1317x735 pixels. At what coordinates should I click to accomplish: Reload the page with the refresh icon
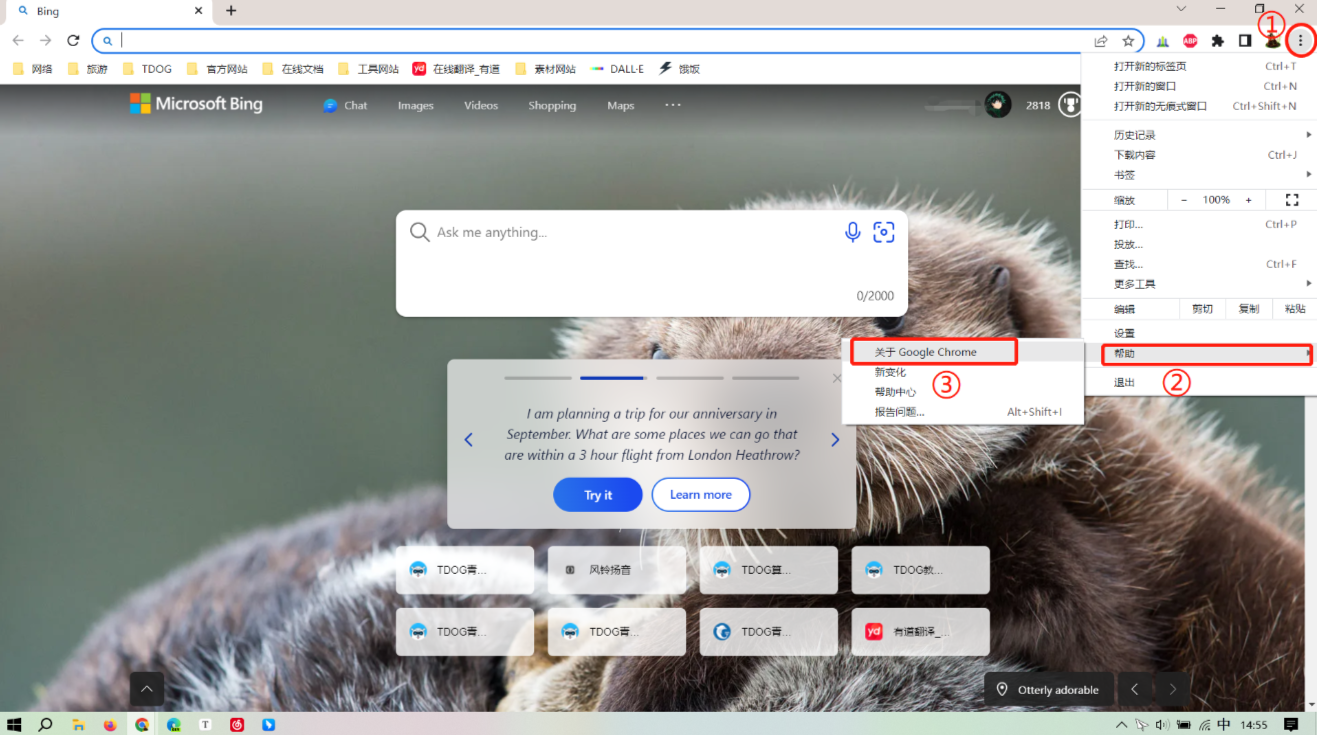tap(73, 41)
